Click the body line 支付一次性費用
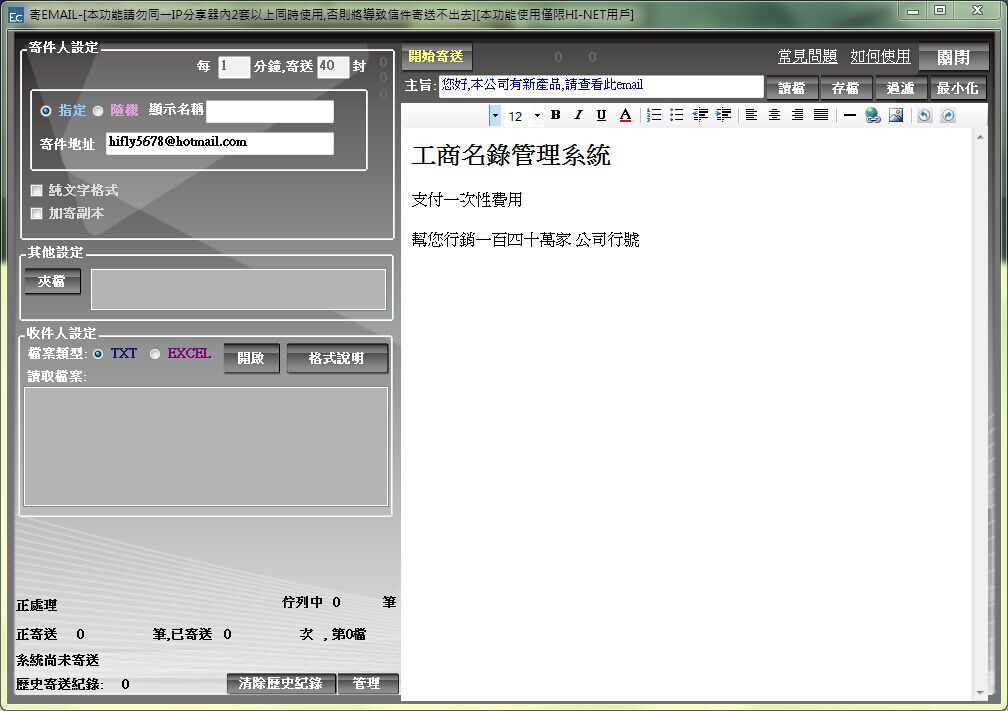The height and width of the screenshot is (711, 1008). (x=467, y=200)
